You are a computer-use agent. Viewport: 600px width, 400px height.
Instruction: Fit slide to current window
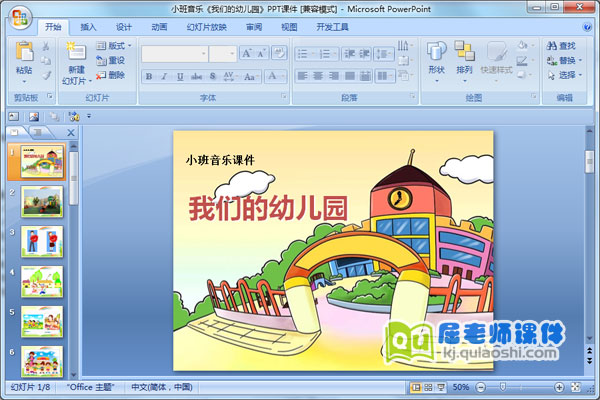576,387
